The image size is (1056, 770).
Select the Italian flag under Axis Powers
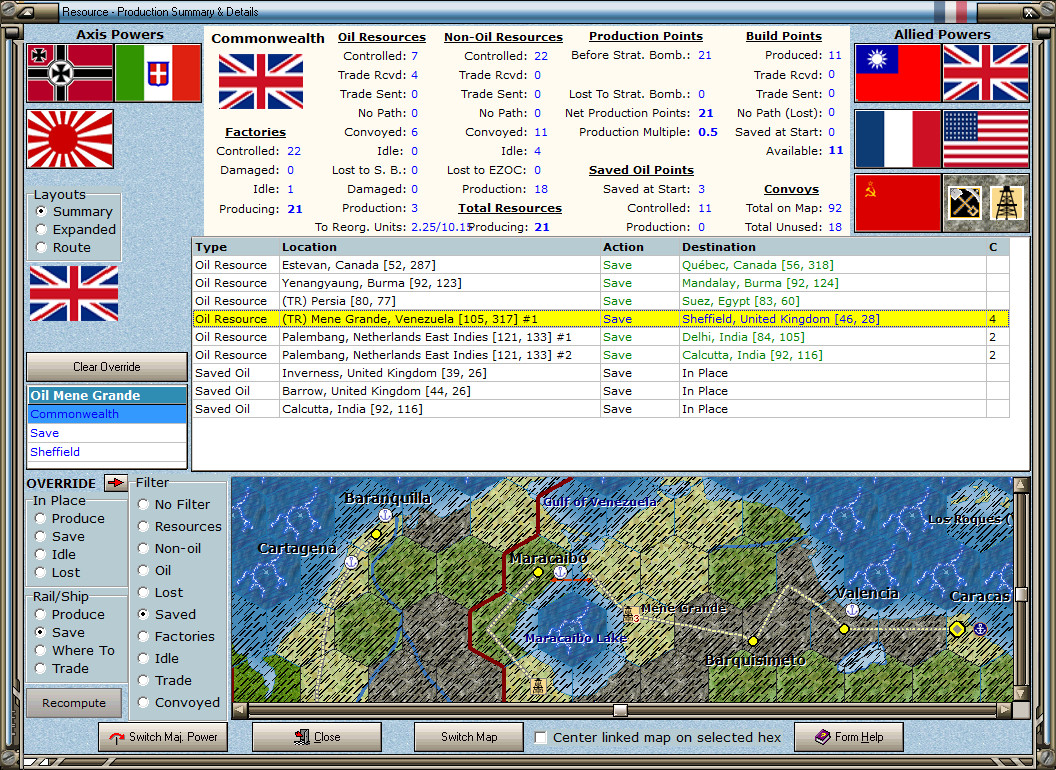(158, 73)
